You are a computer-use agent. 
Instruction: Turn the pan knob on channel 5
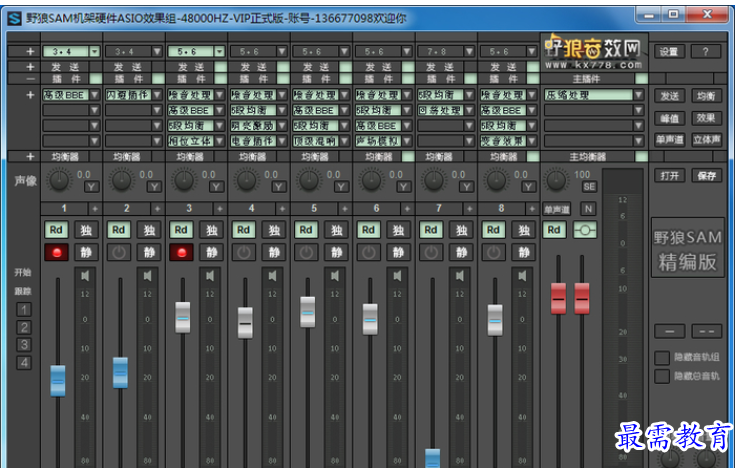[307, 180]
